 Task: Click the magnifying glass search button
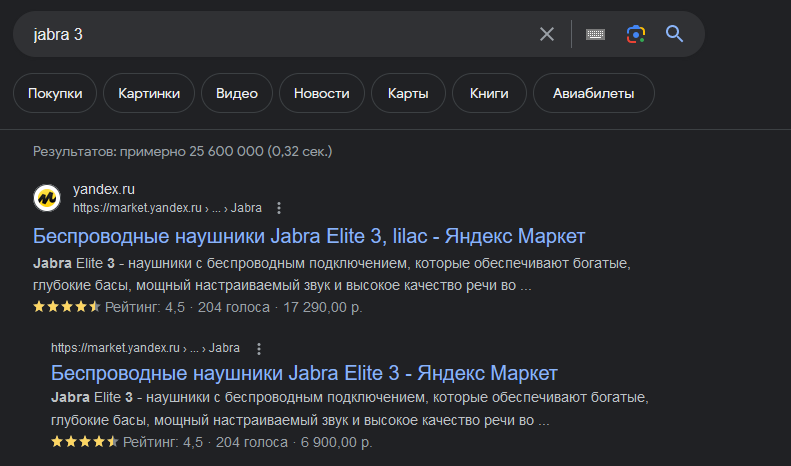(675, 34)
